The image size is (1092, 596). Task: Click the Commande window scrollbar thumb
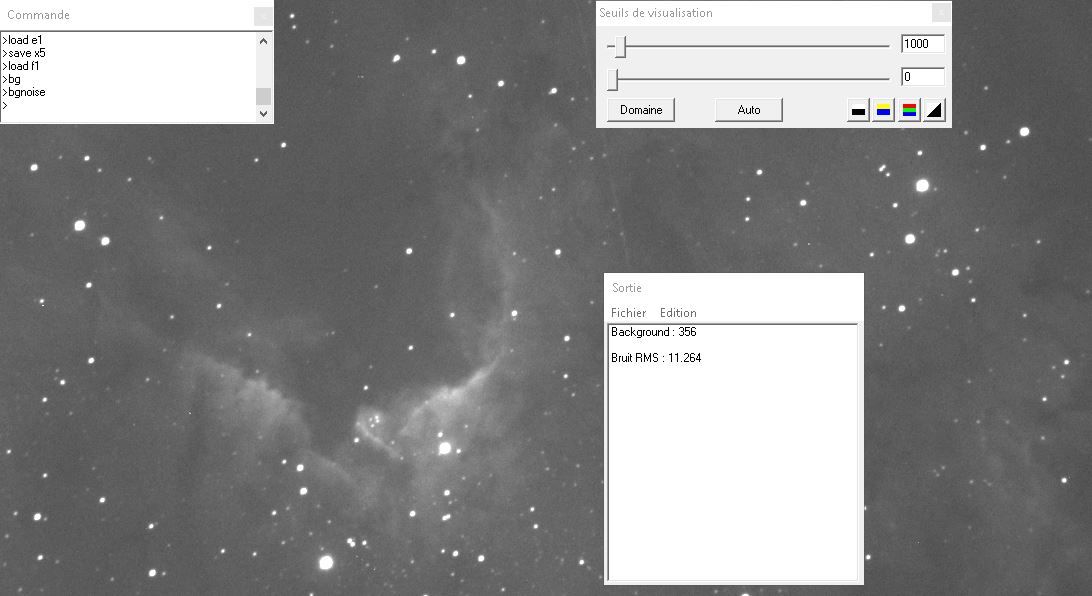click(263, 96)
